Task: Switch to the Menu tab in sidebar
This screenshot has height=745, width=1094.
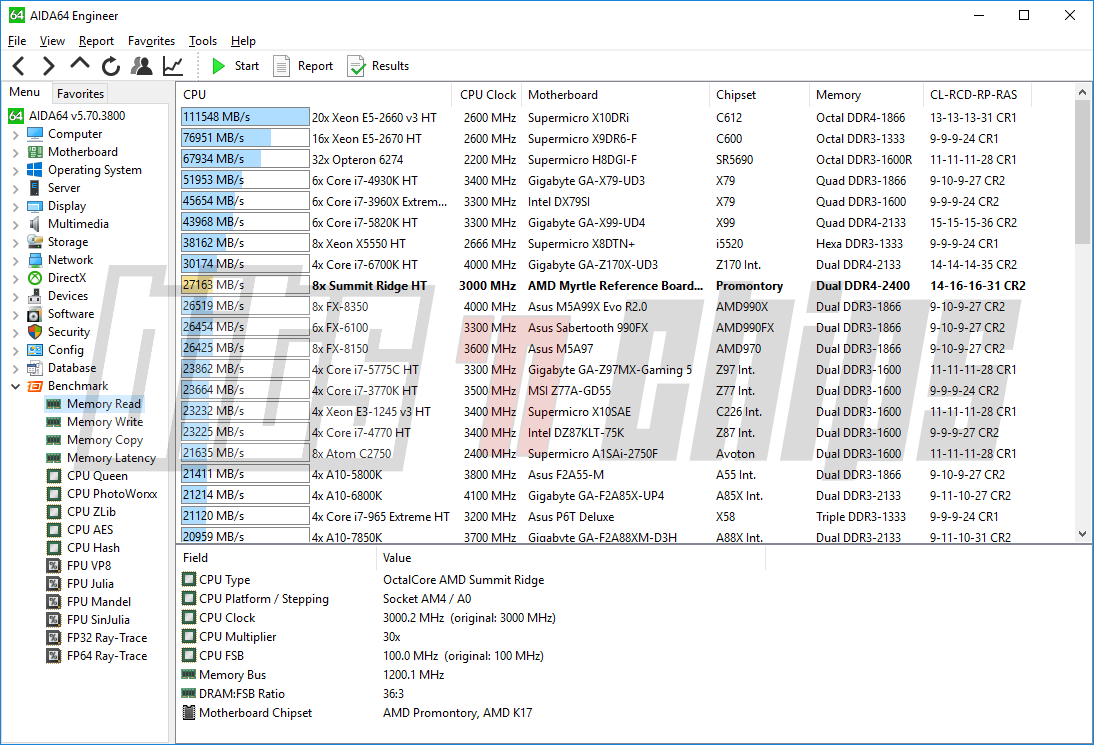Action: click(25, 92)
